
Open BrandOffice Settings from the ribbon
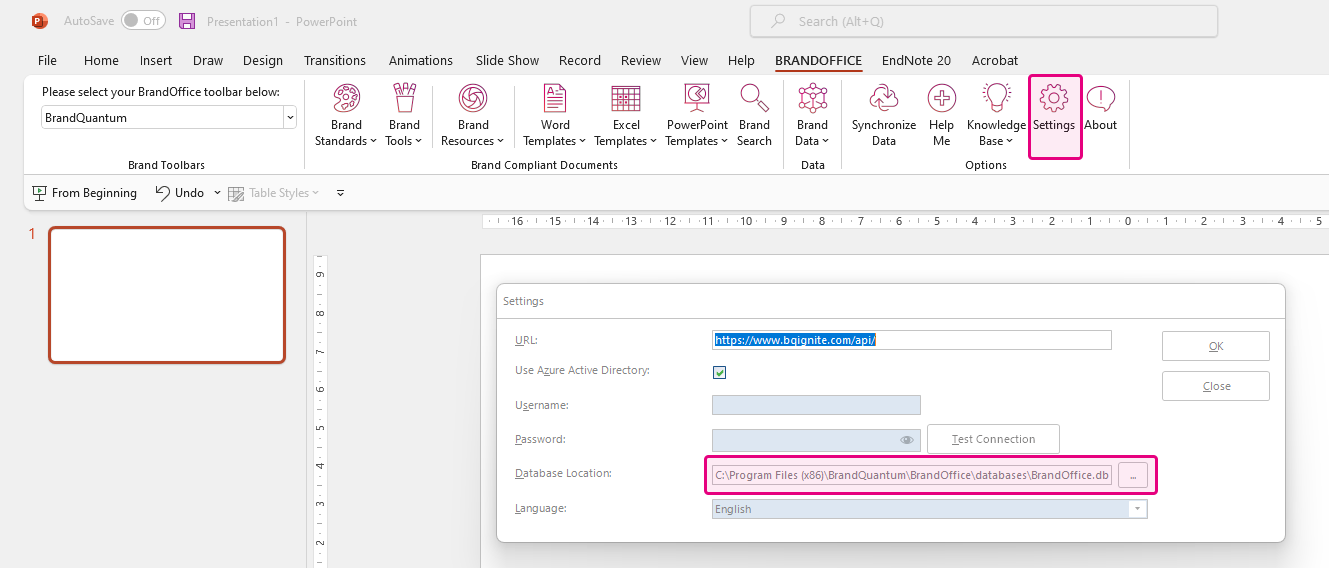click(x=1054, y=116)
